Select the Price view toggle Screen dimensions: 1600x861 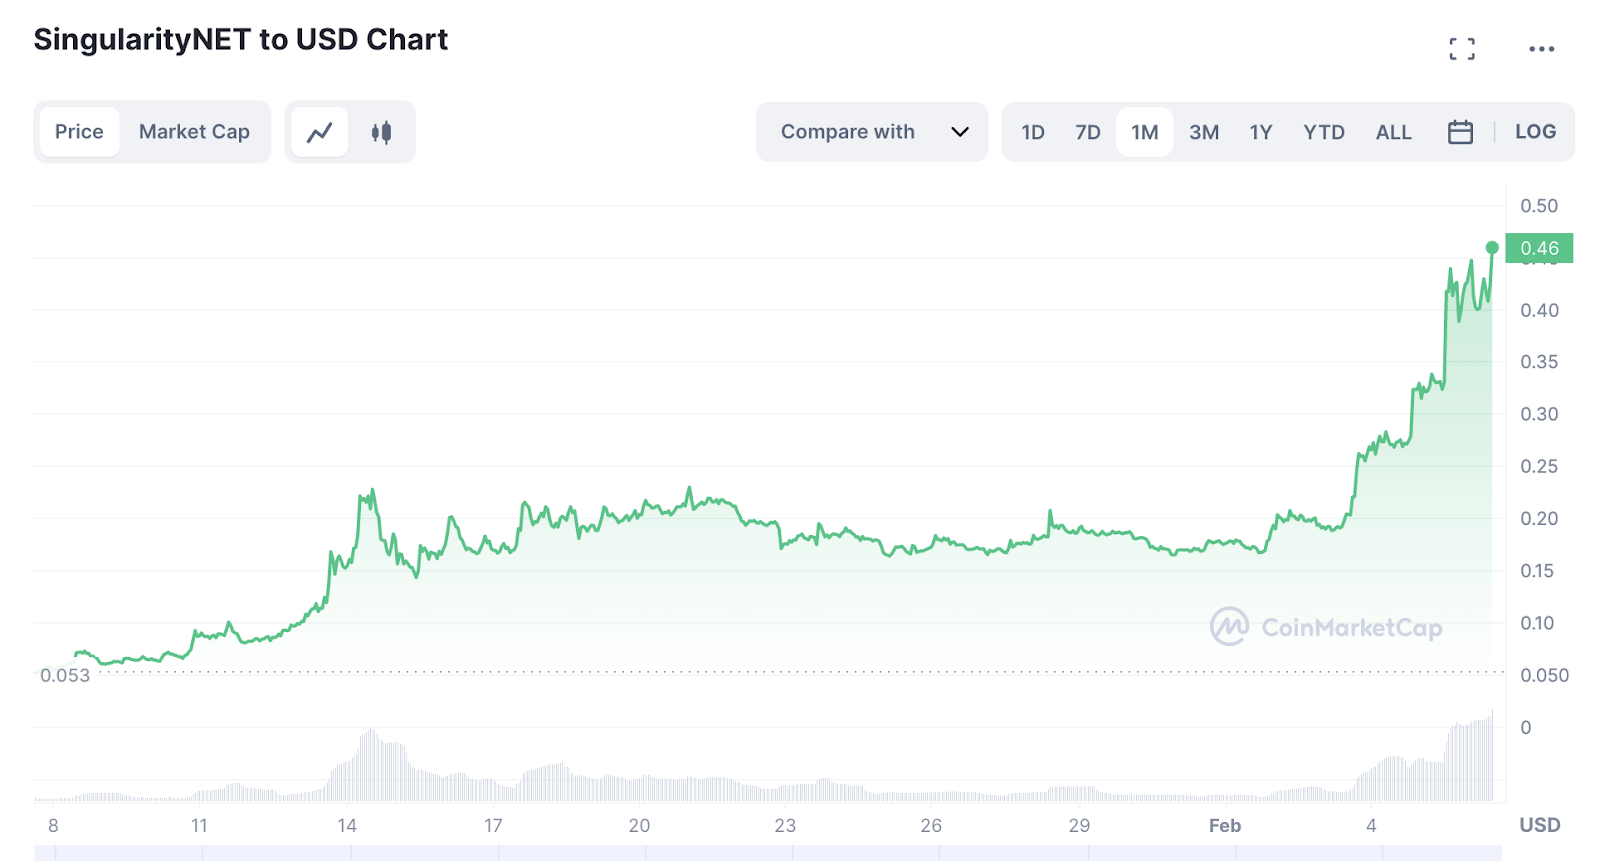[79, 132]
